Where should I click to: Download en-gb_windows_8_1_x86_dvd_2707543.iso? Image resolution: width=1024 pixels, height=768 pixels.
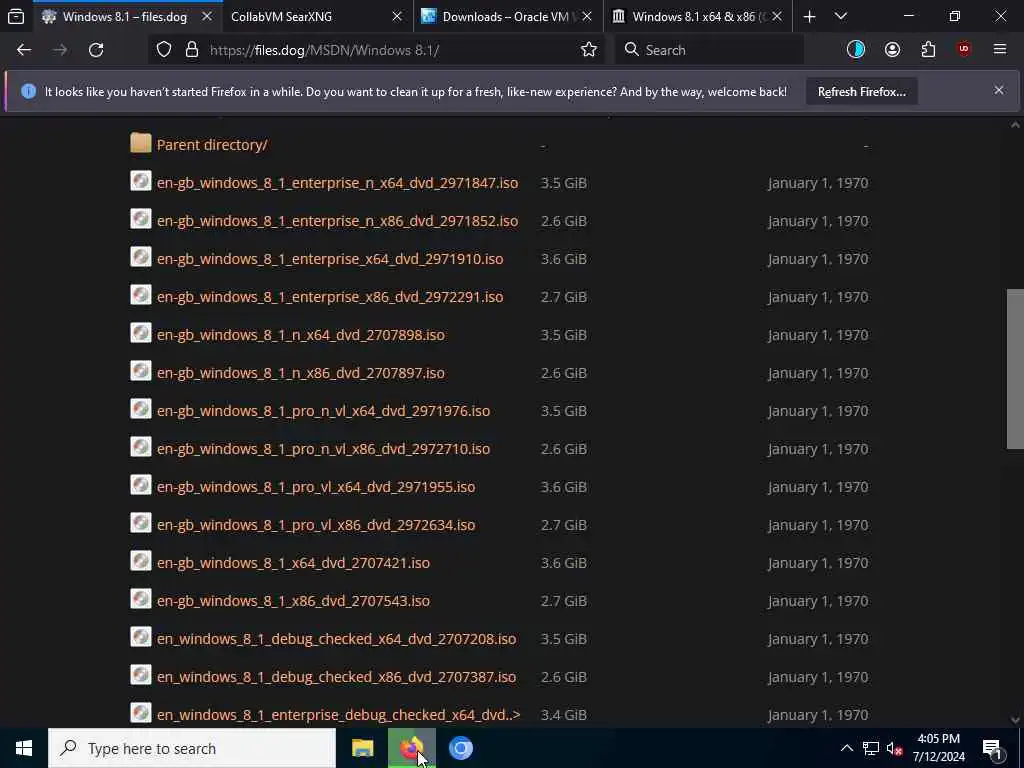point(293,601)
